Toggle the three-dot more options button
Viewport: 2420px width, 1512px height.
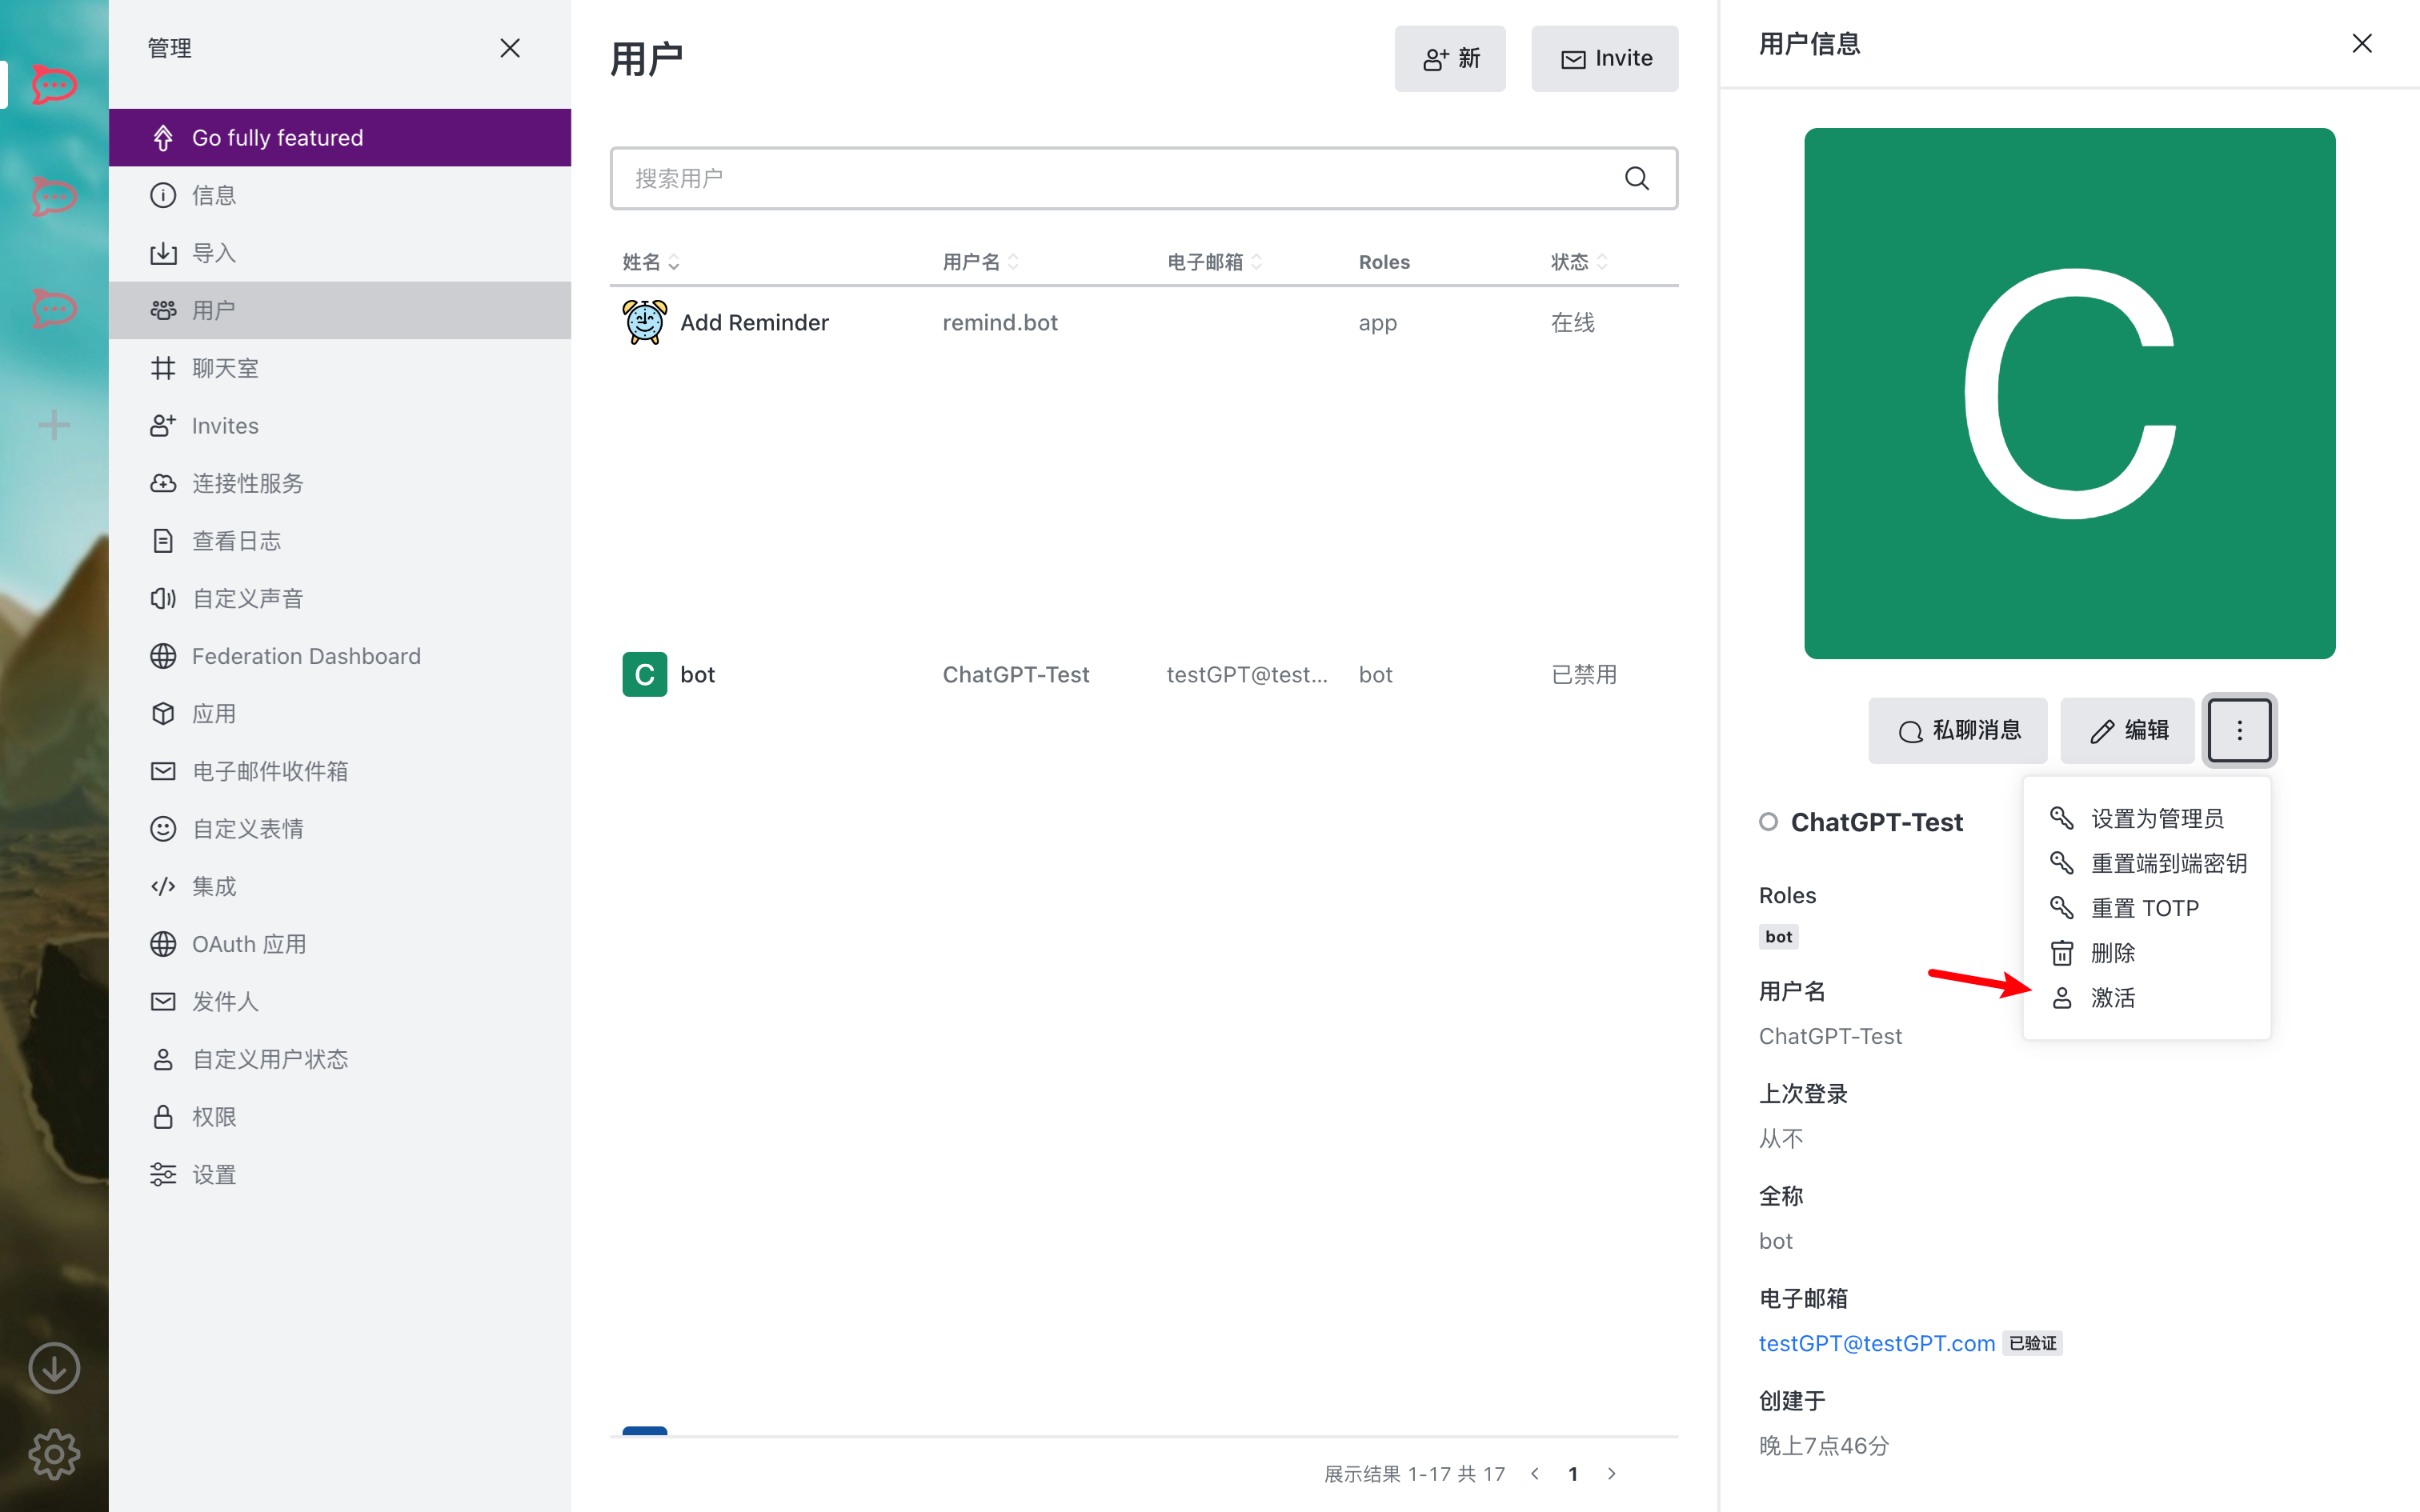tap(2239, 731)
